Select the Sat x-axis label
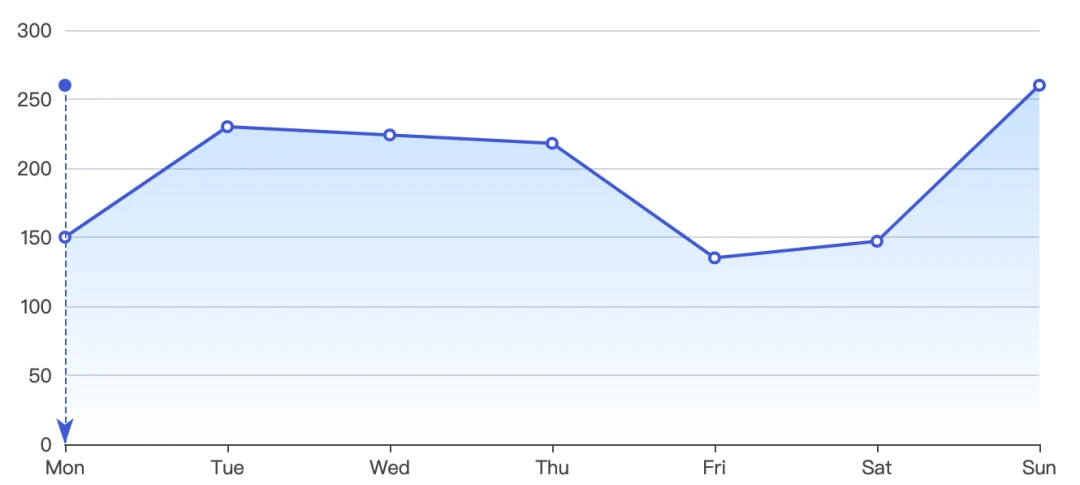The image size is (1080, 485). tap(877, 468)
